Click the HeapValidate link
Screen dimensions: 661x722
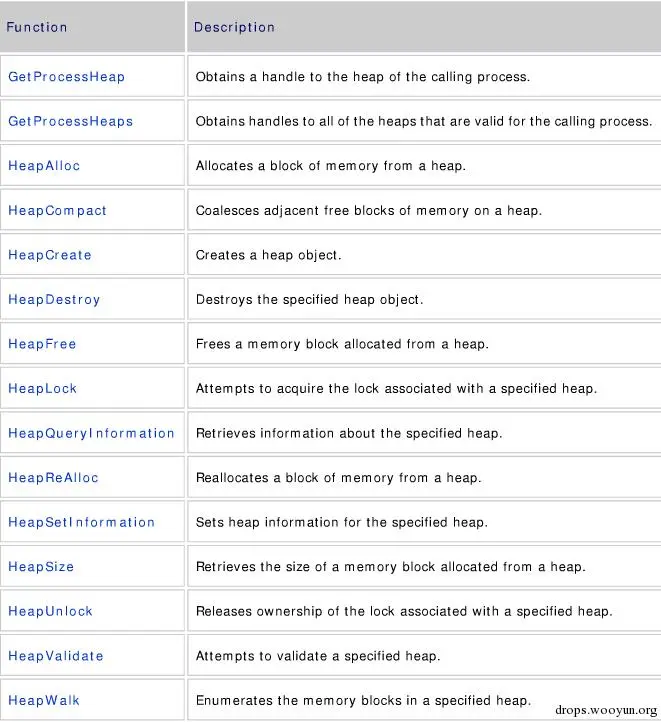tap(56, 656)
